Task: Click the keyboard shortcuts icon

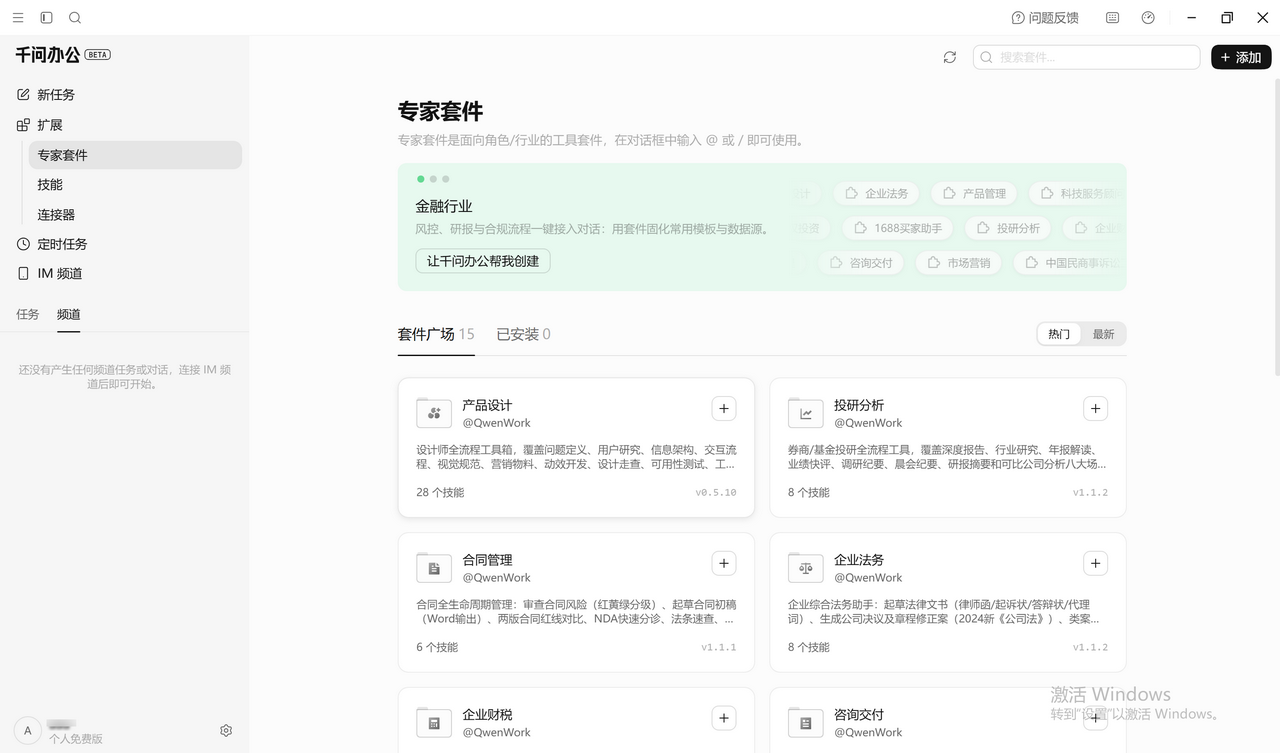Action: 1113,18
